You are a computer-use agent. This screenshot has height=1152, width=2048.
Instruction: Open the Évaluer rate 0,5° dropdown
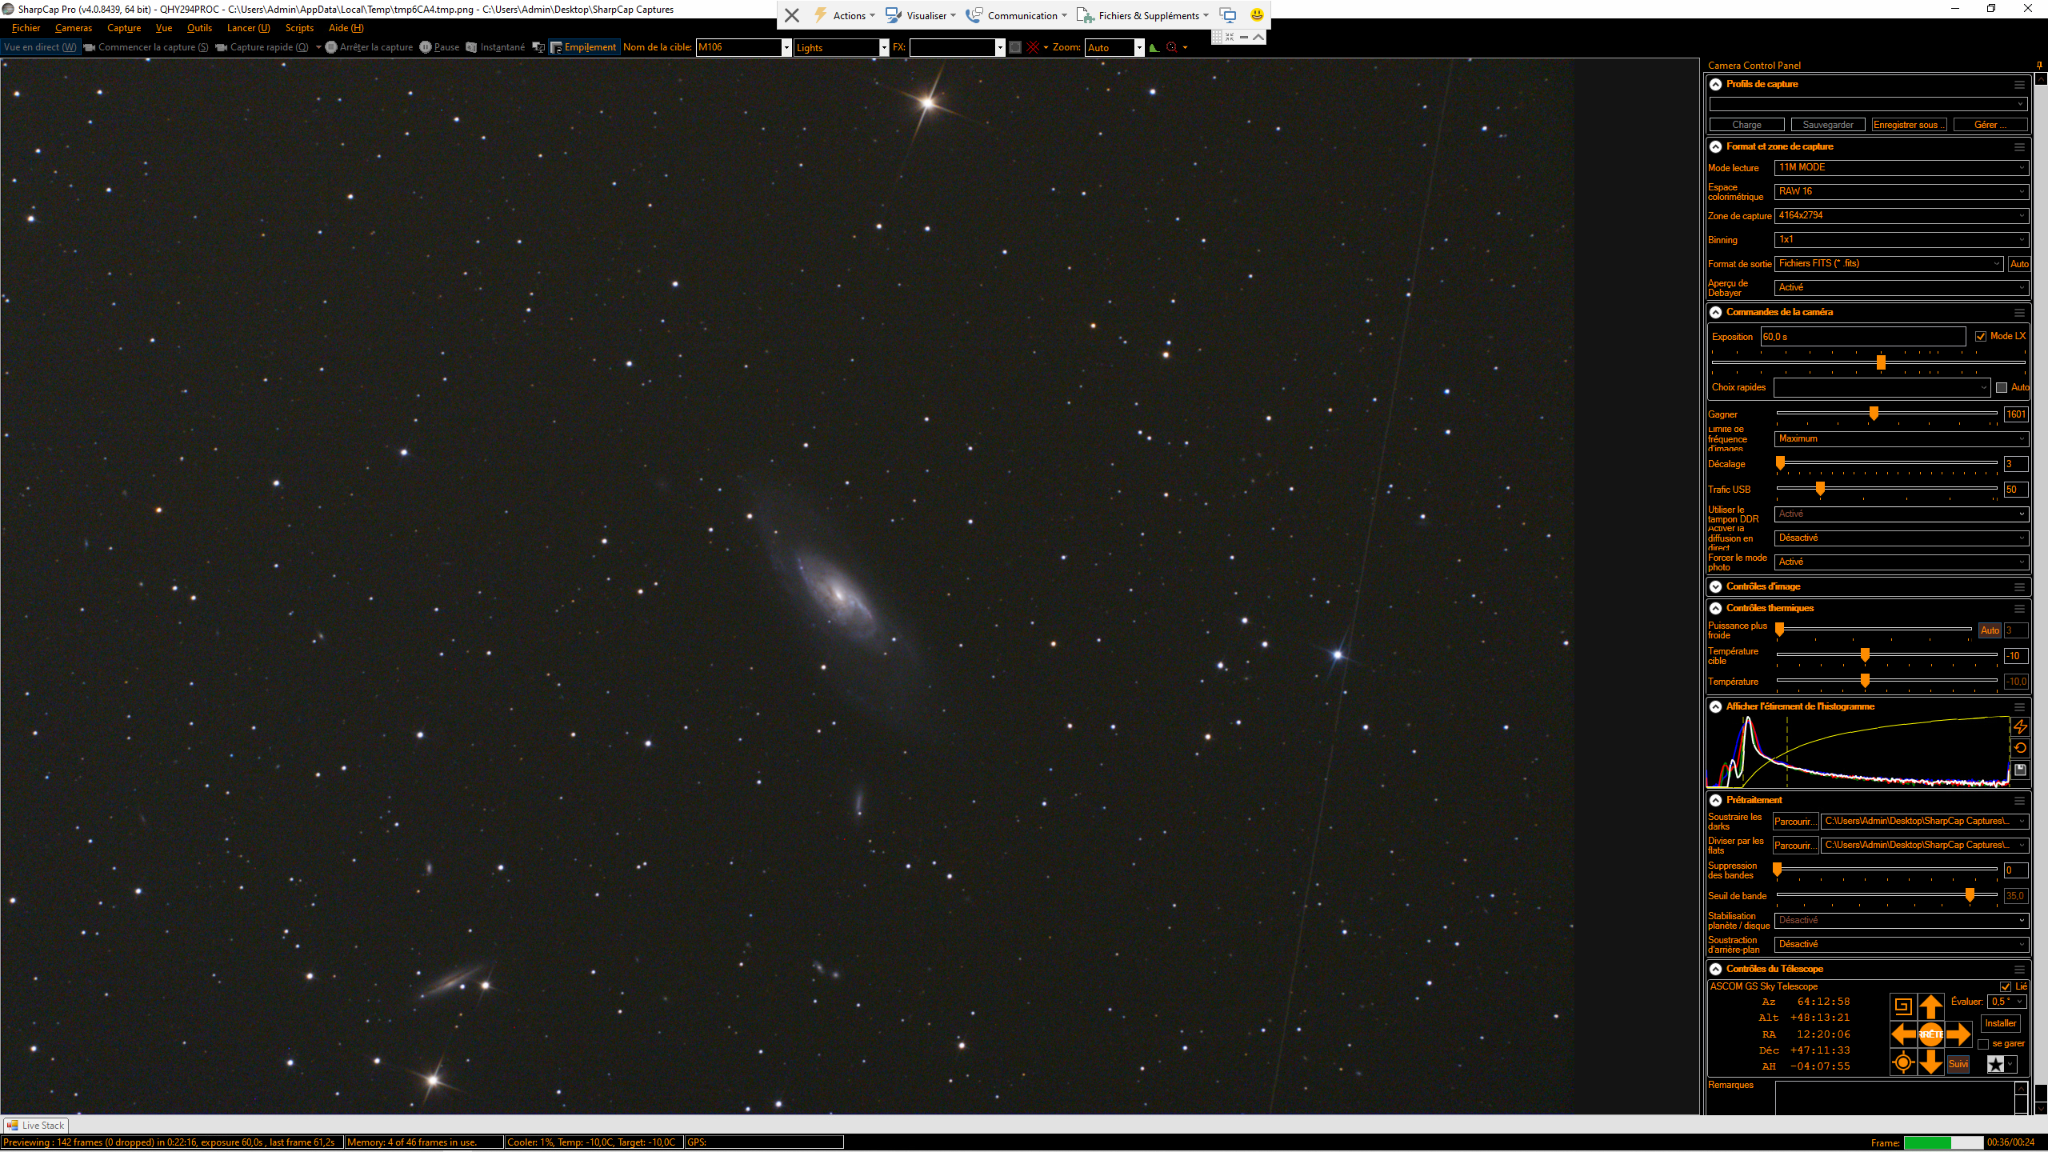[2006, 1001]
